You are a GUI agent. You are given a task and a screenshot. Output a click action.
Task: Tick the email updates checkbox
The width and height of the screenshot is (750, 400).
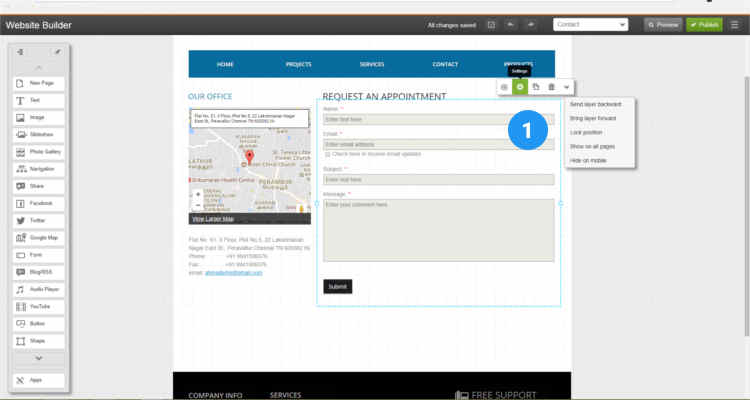pyautogui.click(x=328, y=155)
